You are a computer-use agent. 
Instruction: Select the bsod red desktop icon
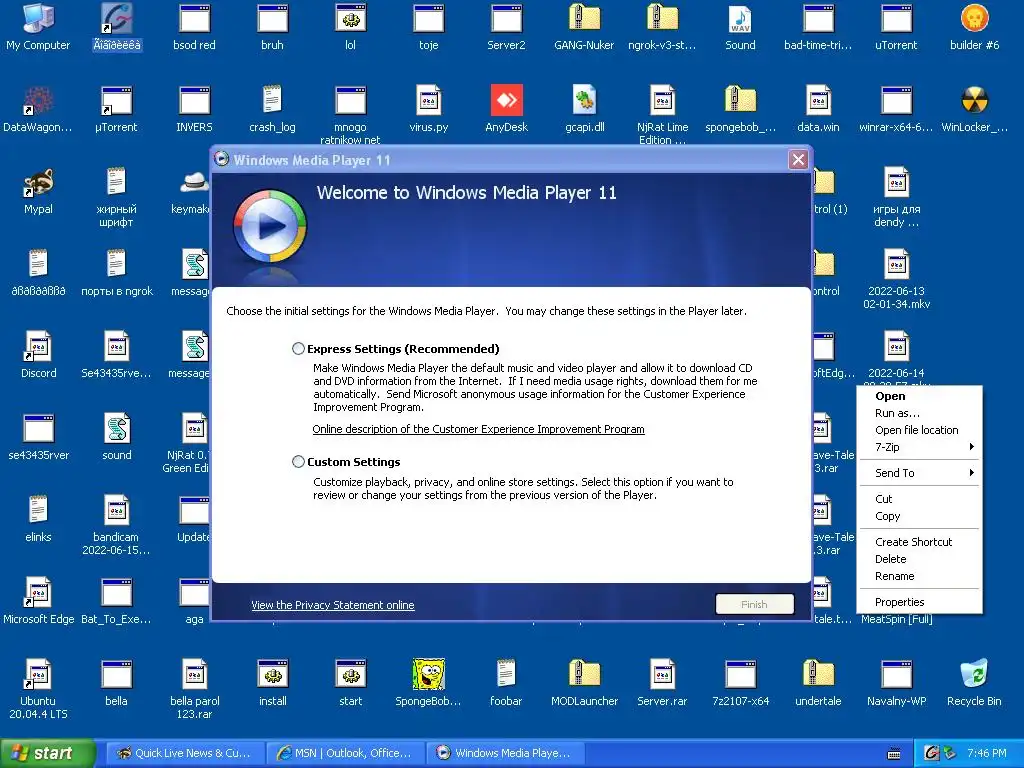pos(194,26)
